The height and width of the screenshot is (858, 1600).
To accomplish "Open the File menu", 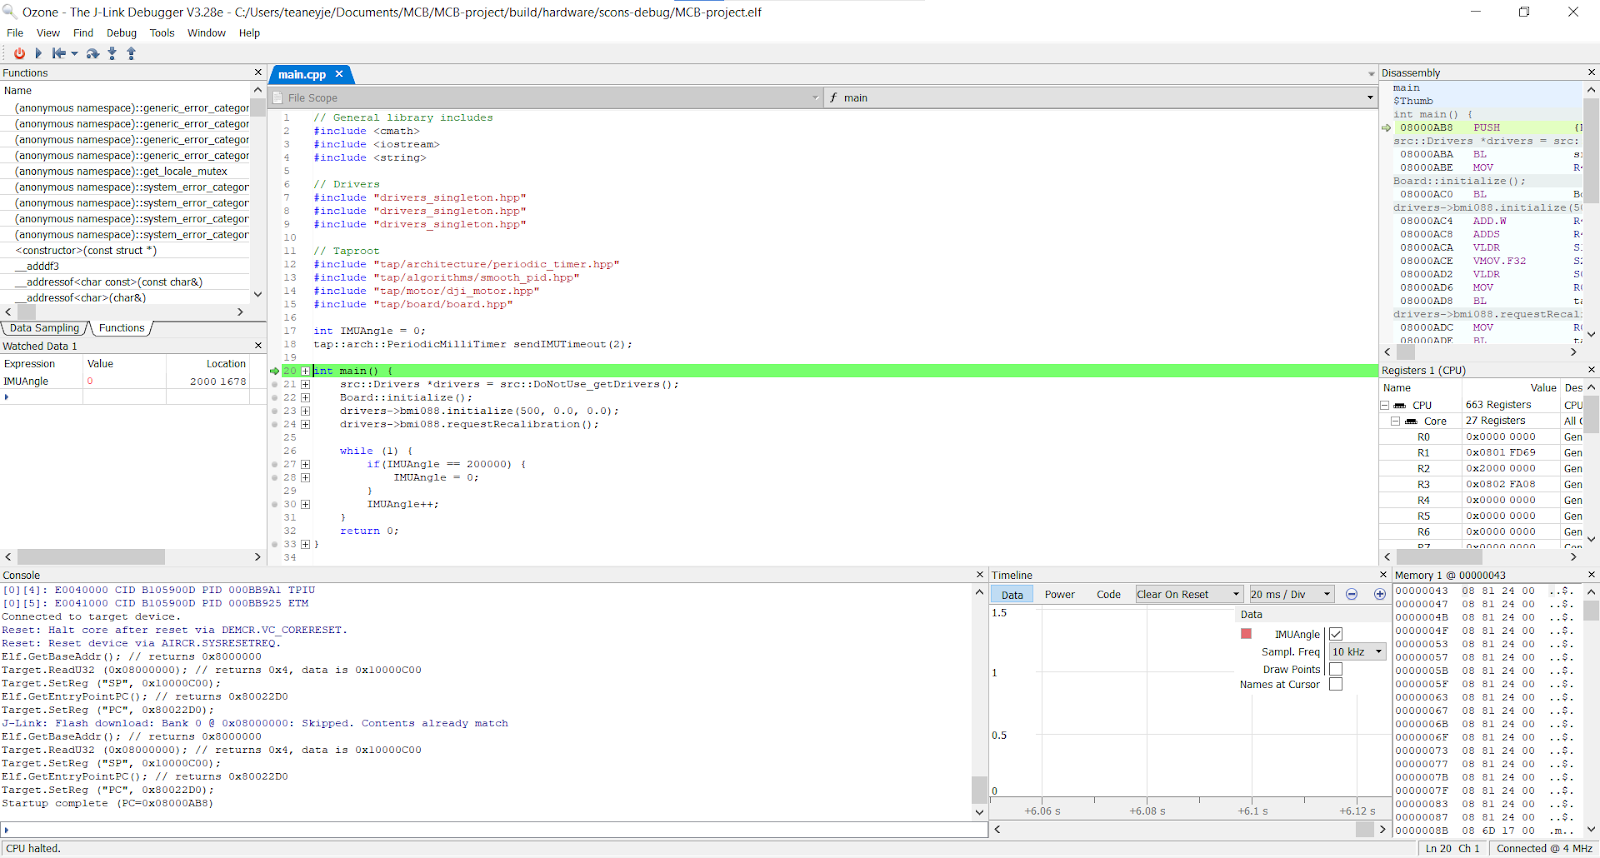I will click(x=15, y=33).
